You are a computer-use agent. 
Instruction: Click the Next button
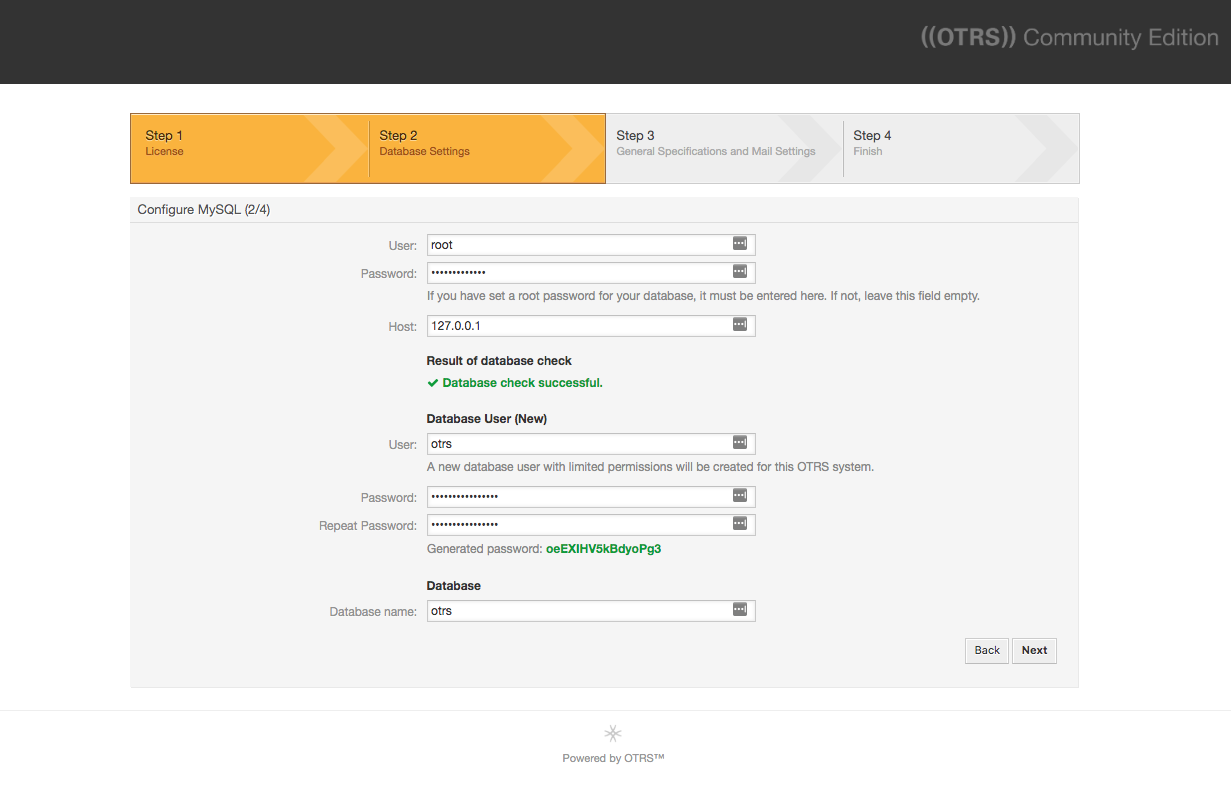point(1034,650)
